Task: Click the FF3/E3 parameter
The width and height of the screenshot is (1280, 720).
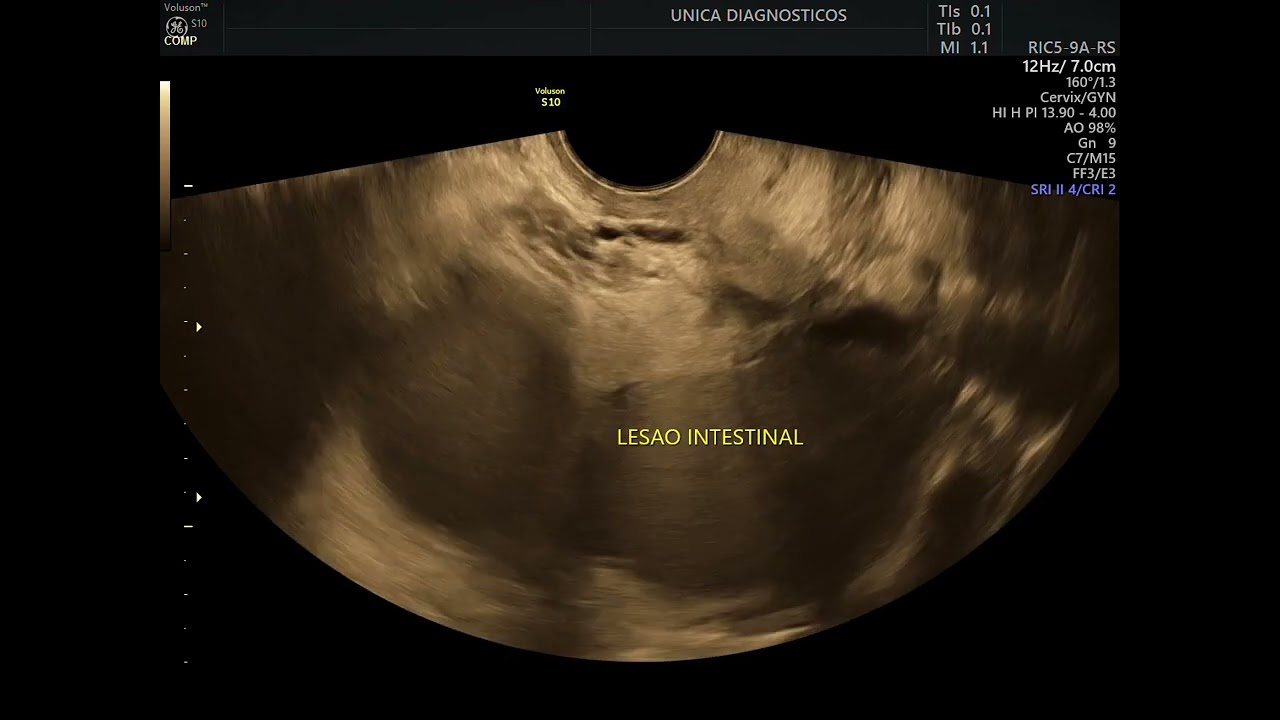Action: click(1093, 174)
